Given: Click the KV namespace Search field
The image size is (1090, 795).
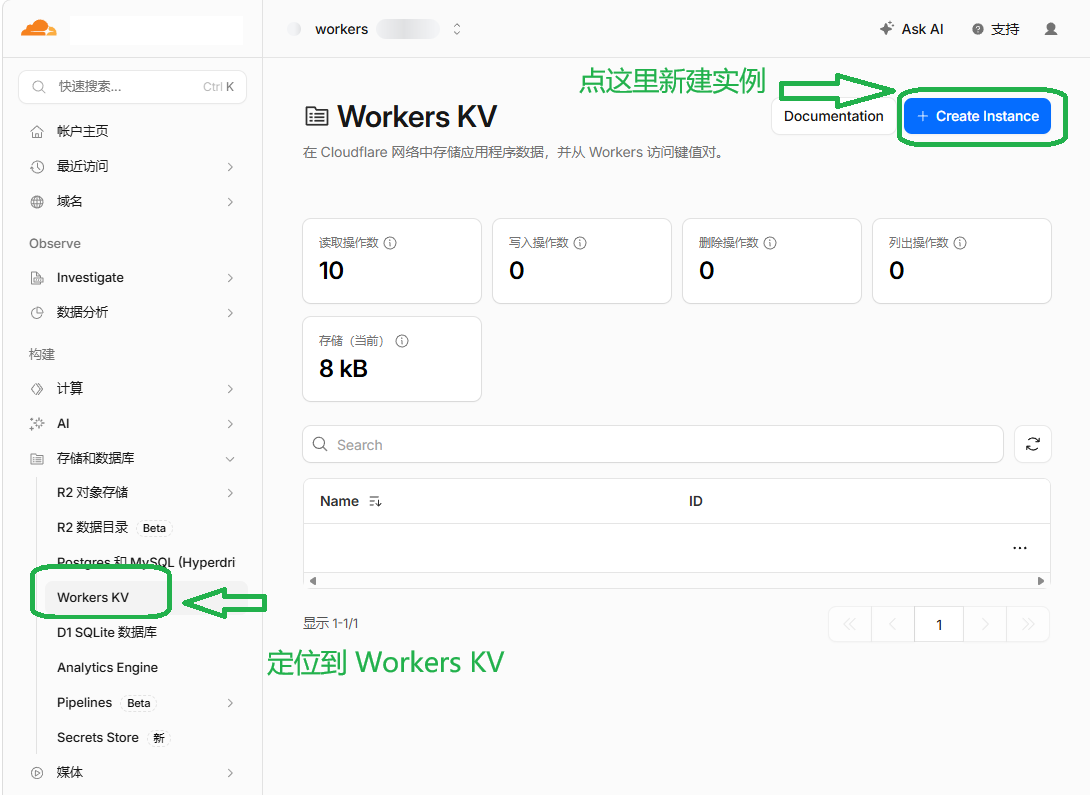Looking at the screenshot, I should pos(653,444).
